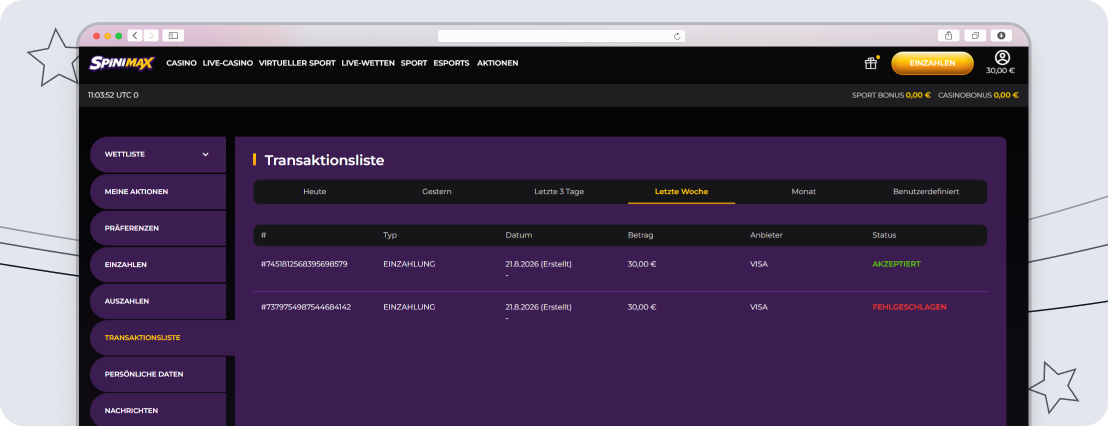The image size is (1108, 426).
Task: Click the Status column header
Action: coord(884,235)
